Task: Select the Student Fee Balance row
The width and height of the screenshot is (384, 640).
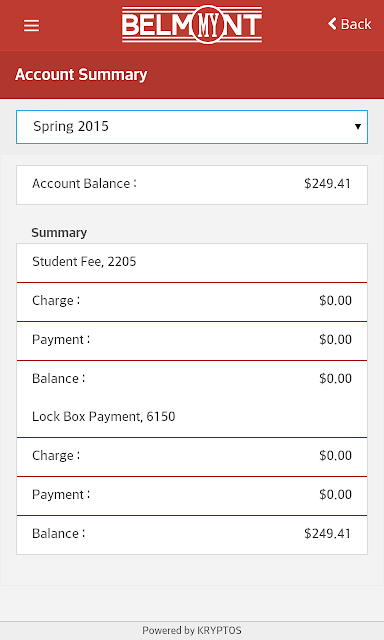Action: [x=192, y=379]
